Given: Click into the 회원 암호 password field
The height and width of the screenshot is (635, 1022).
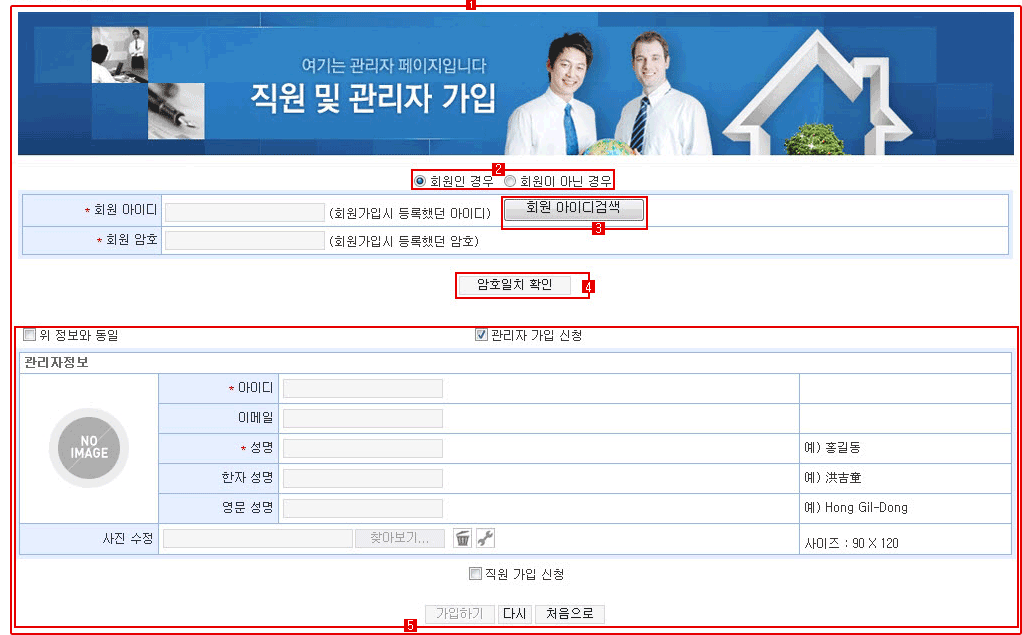Looking at the screenshot, I should point(244,240).
